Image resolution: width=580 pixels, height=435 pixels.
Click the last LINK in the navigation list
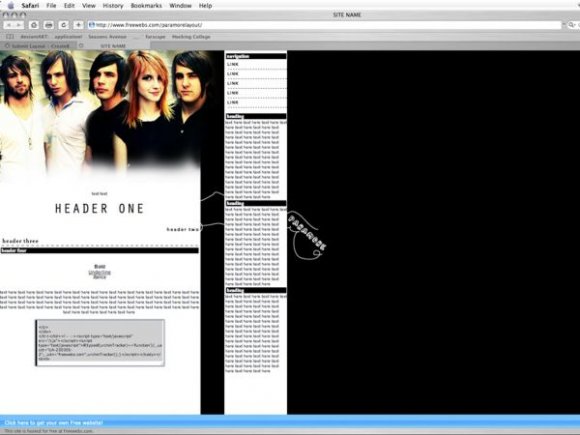click(x=233, y=102)
